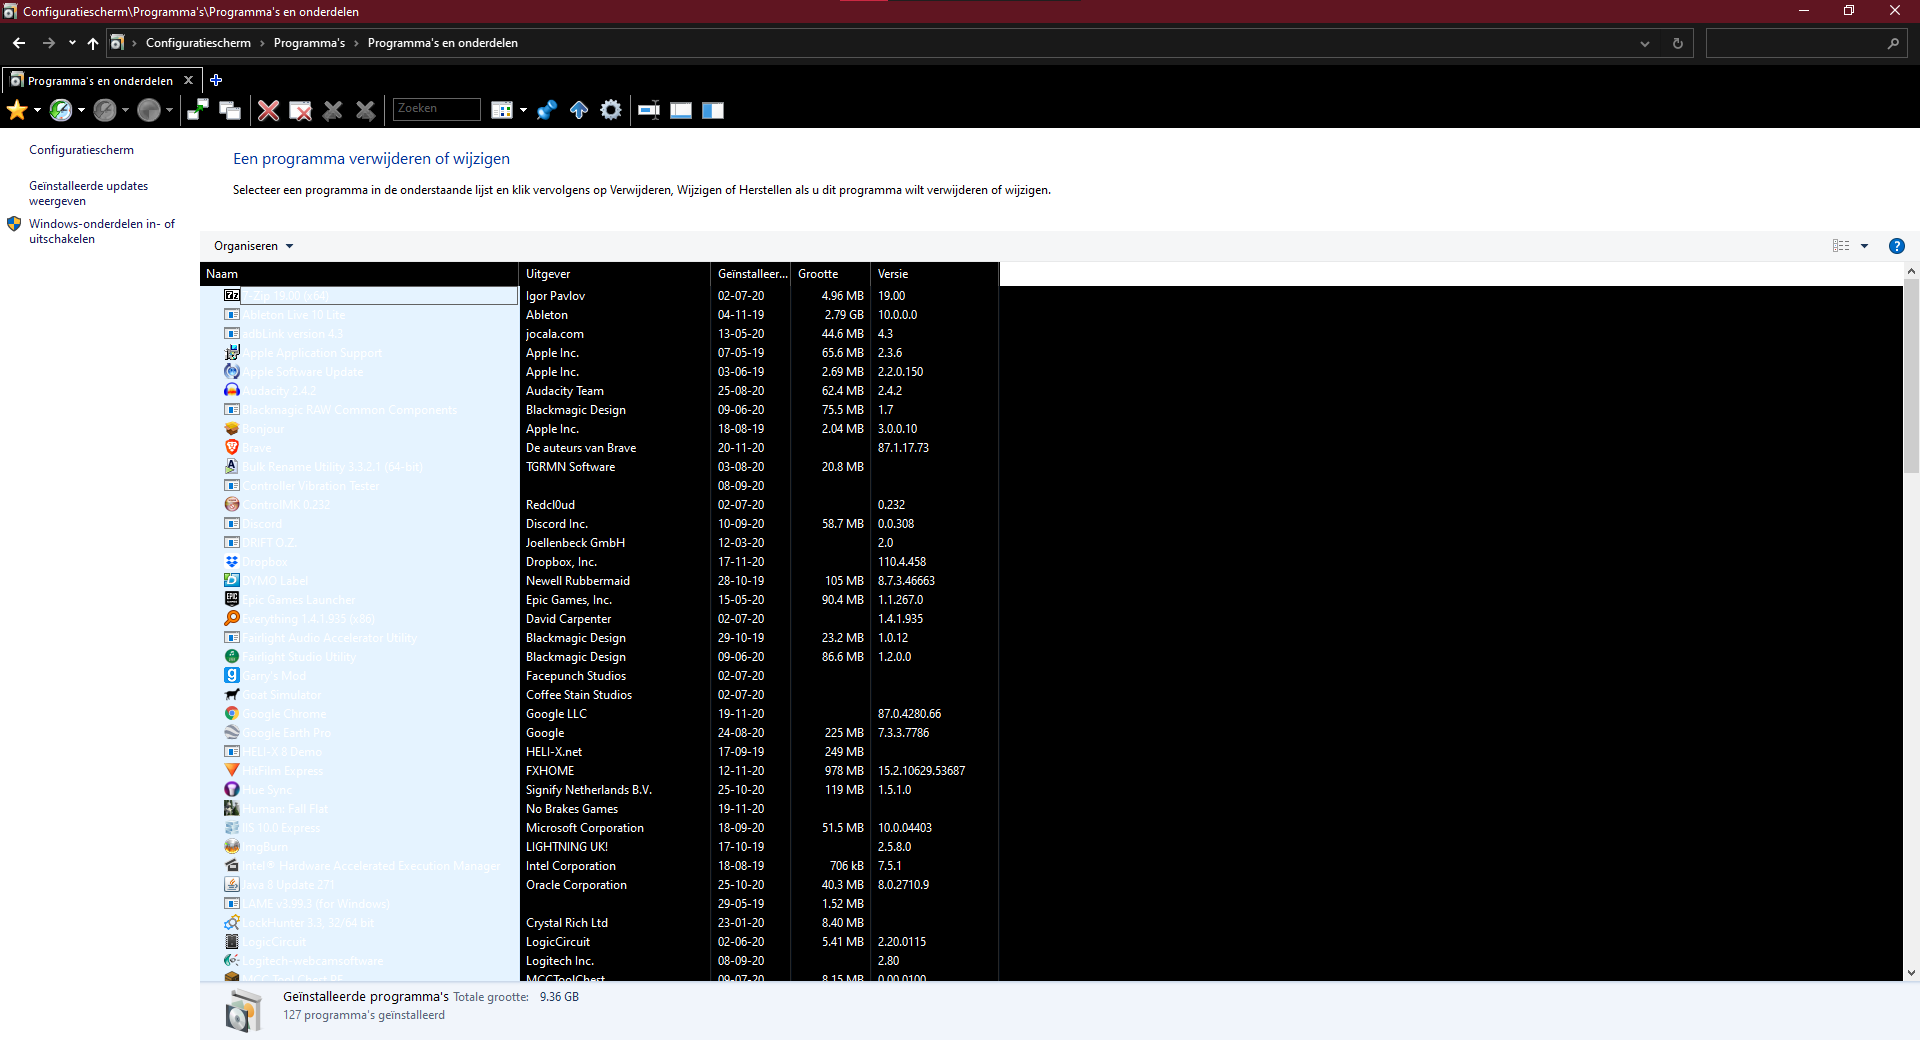The width and height of the screenshot is (1920, 1040).
Task: Click the HitFilm Express orange triangle icon
Action: [x=232, y=770]
